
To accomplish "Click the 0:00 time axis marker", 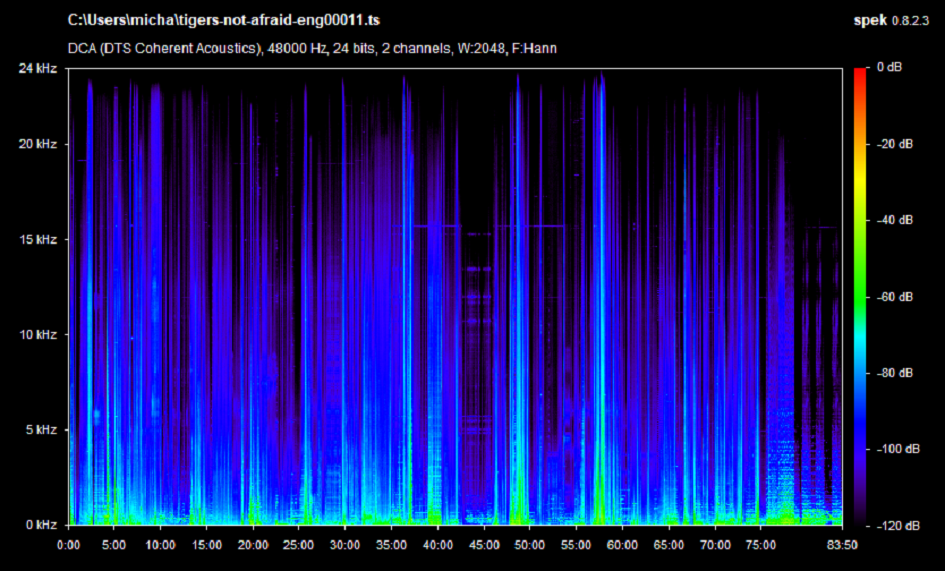I will [69, 545].
